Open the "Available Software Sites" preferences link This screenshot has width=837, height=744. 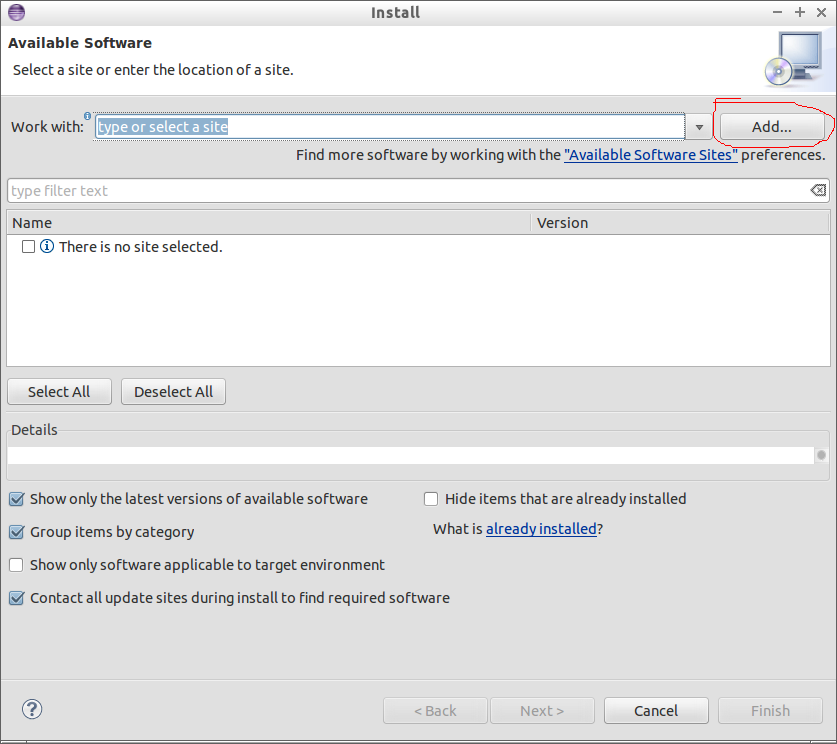tap(650, 155)
